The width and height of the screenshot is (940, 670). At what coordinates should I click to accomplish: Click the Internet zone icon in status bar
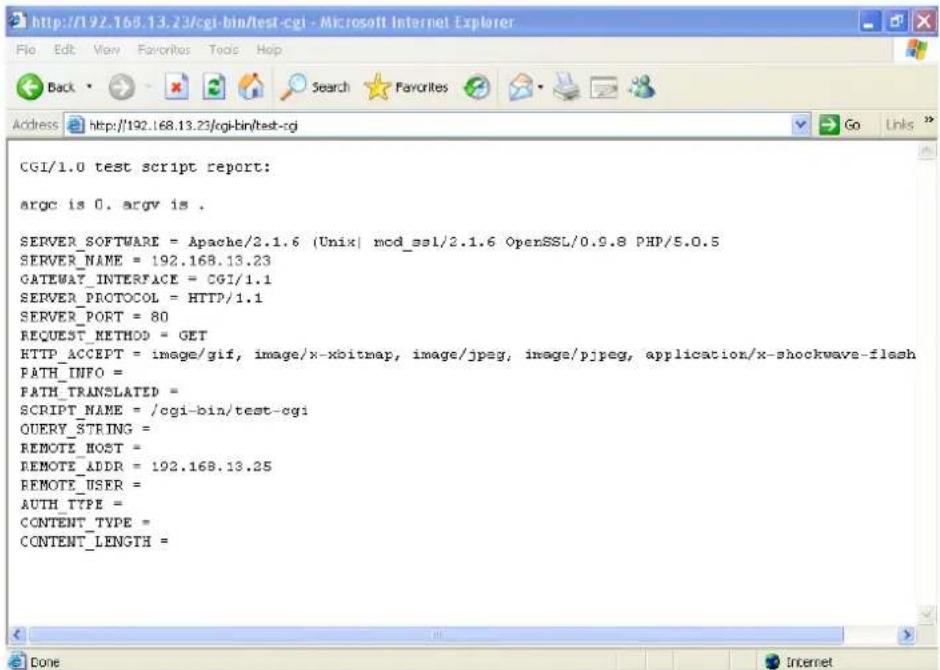[x=772, y=662]
